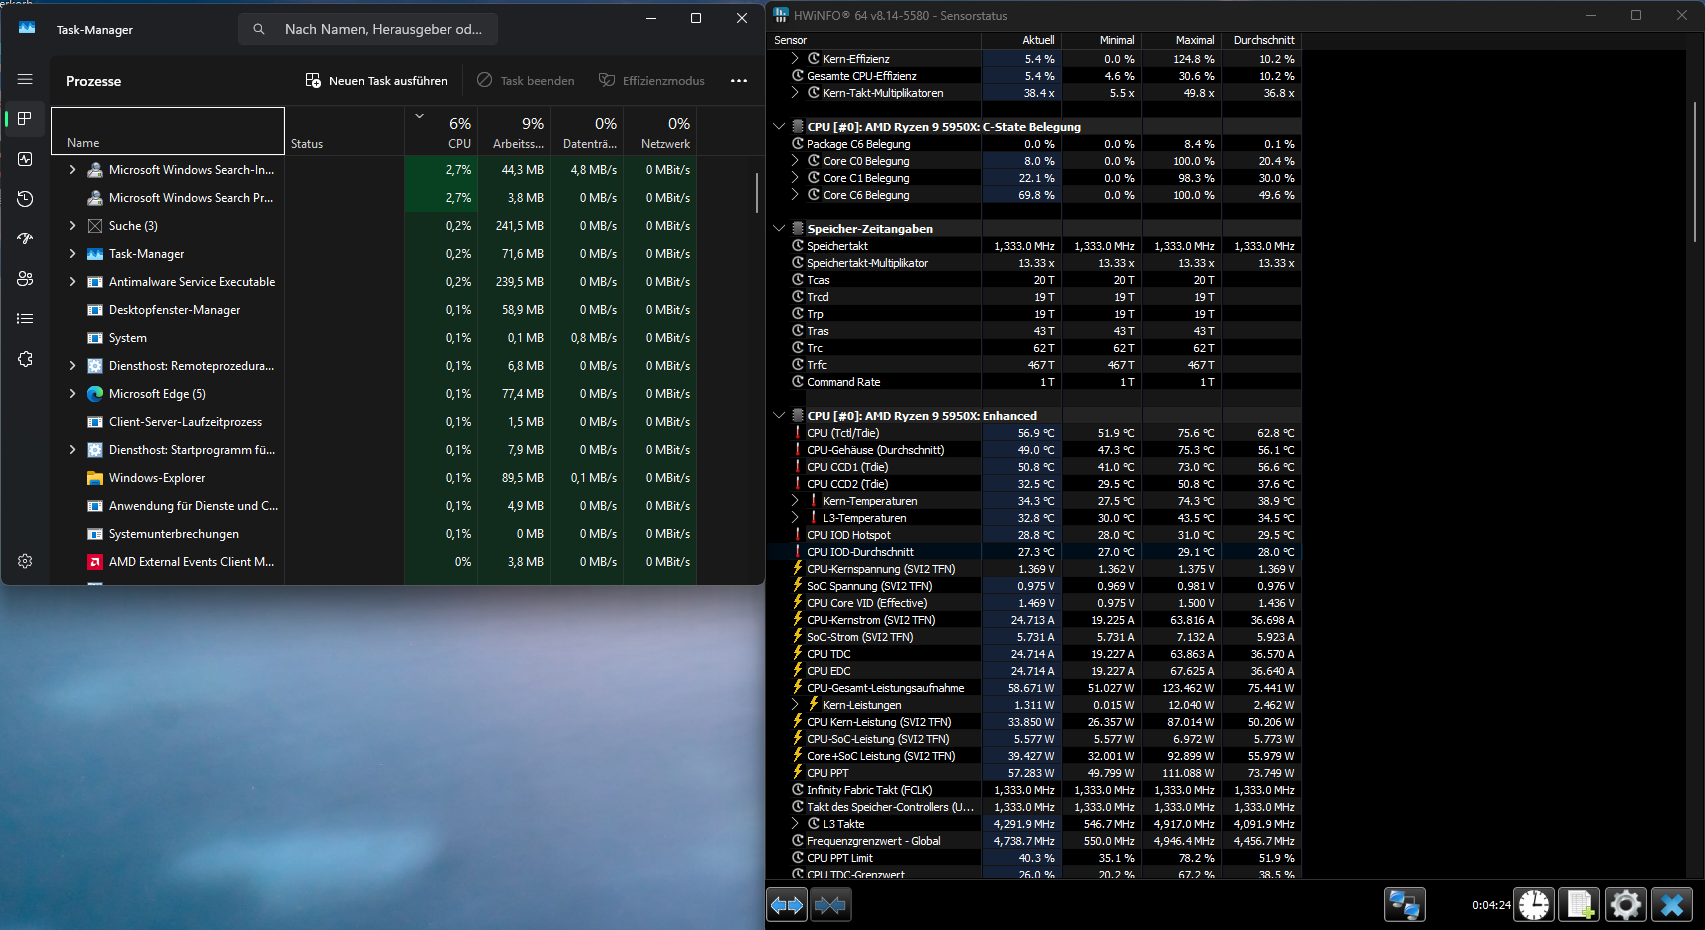Open Task Manager settings gear
Image resolution: width=1705 pixels, height=930 pixels.
click(25, 561)
